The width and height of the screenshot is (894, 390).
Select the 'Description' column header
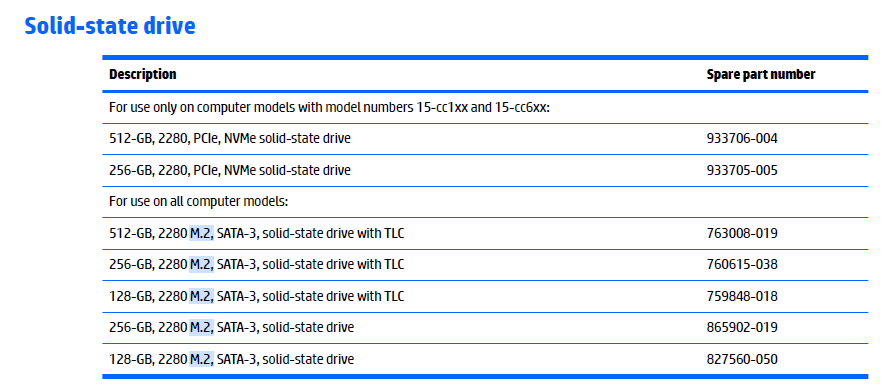point(143,74)
